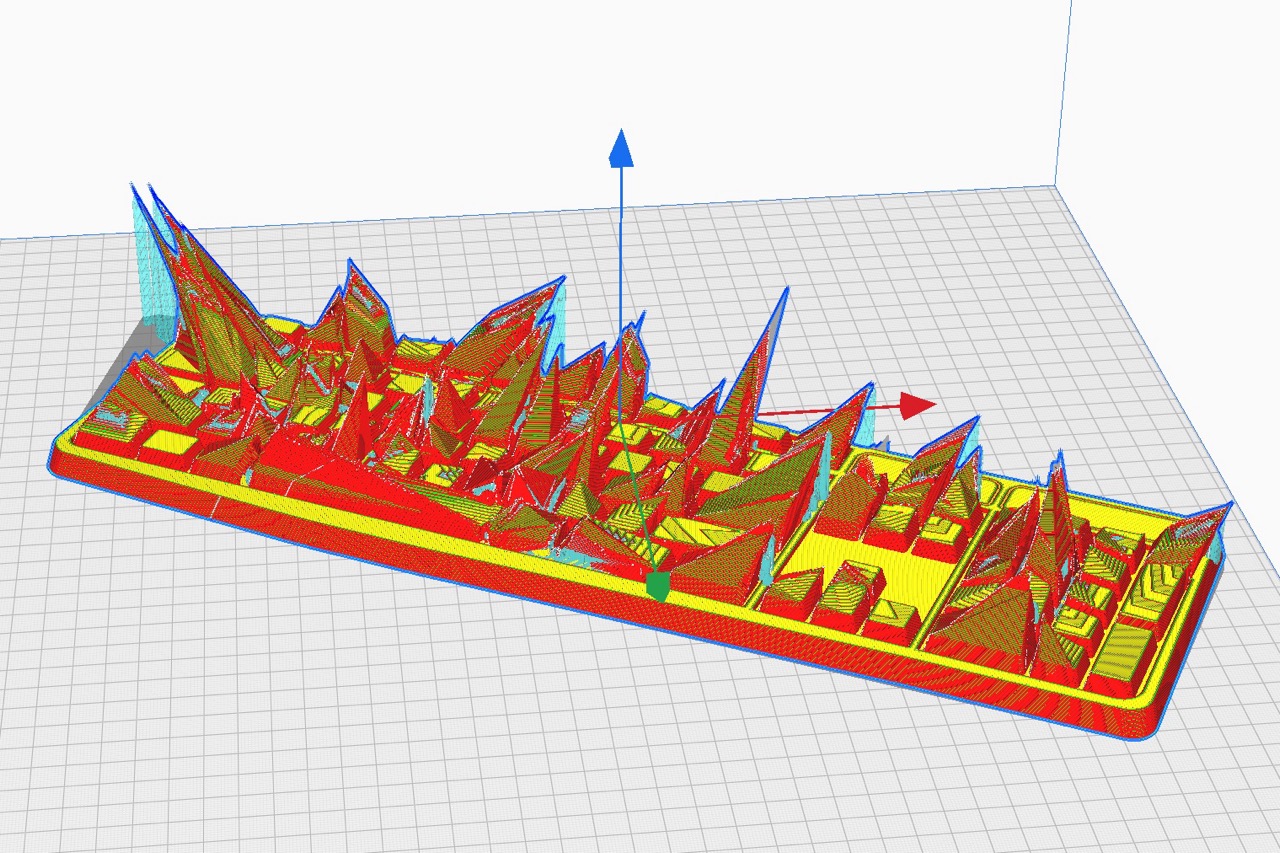Click the cyan support beside the far-left spike
This screenshot has width=1280, height=853.
[x=143, y=260]
